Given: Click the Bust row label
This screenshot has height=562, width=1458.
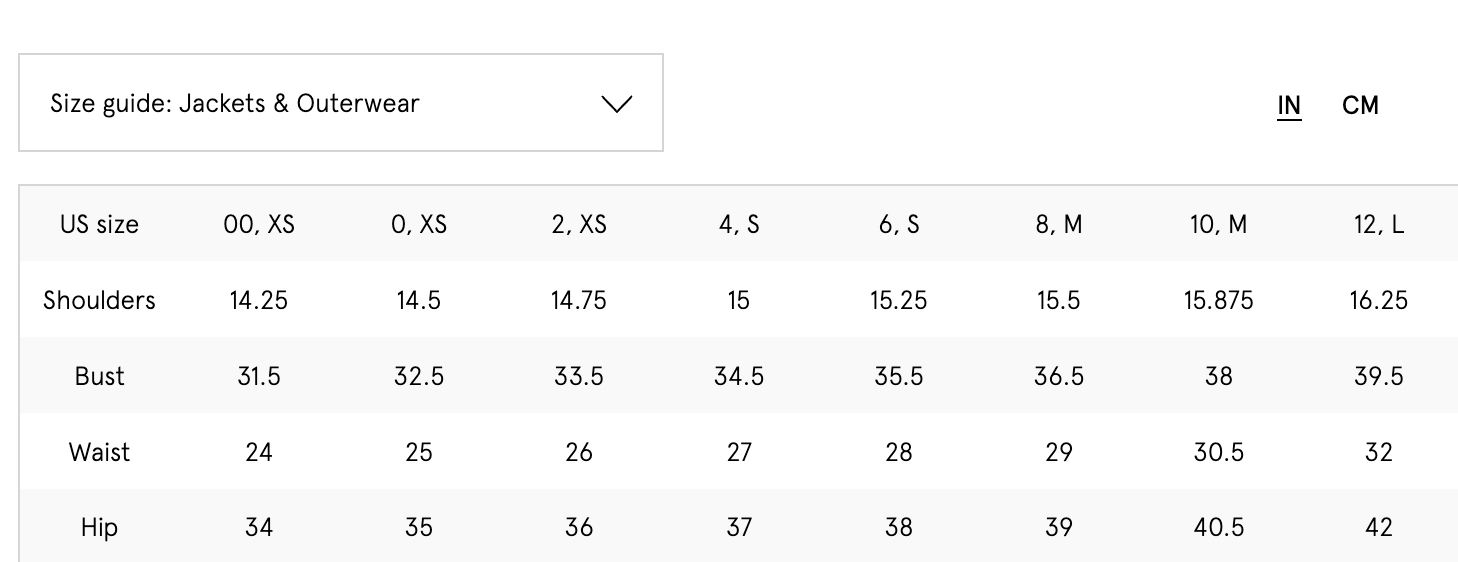Looking at the screenshot, I should pyautogui.click(x=99, y=376).
